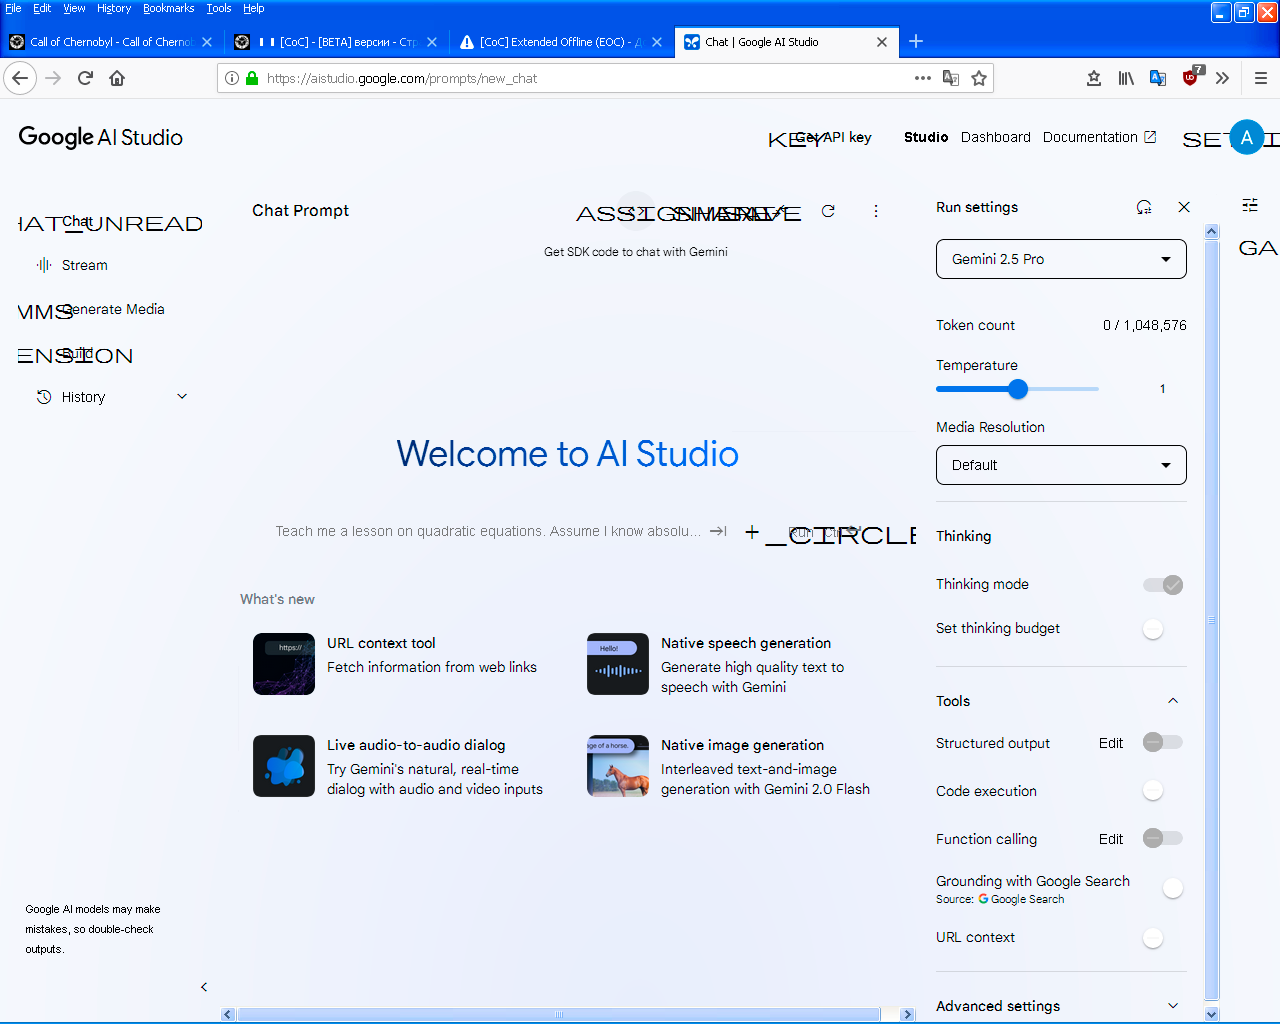Select Stream in the sidebar
Screen dimensions: 1280x1024
(84, 265)
